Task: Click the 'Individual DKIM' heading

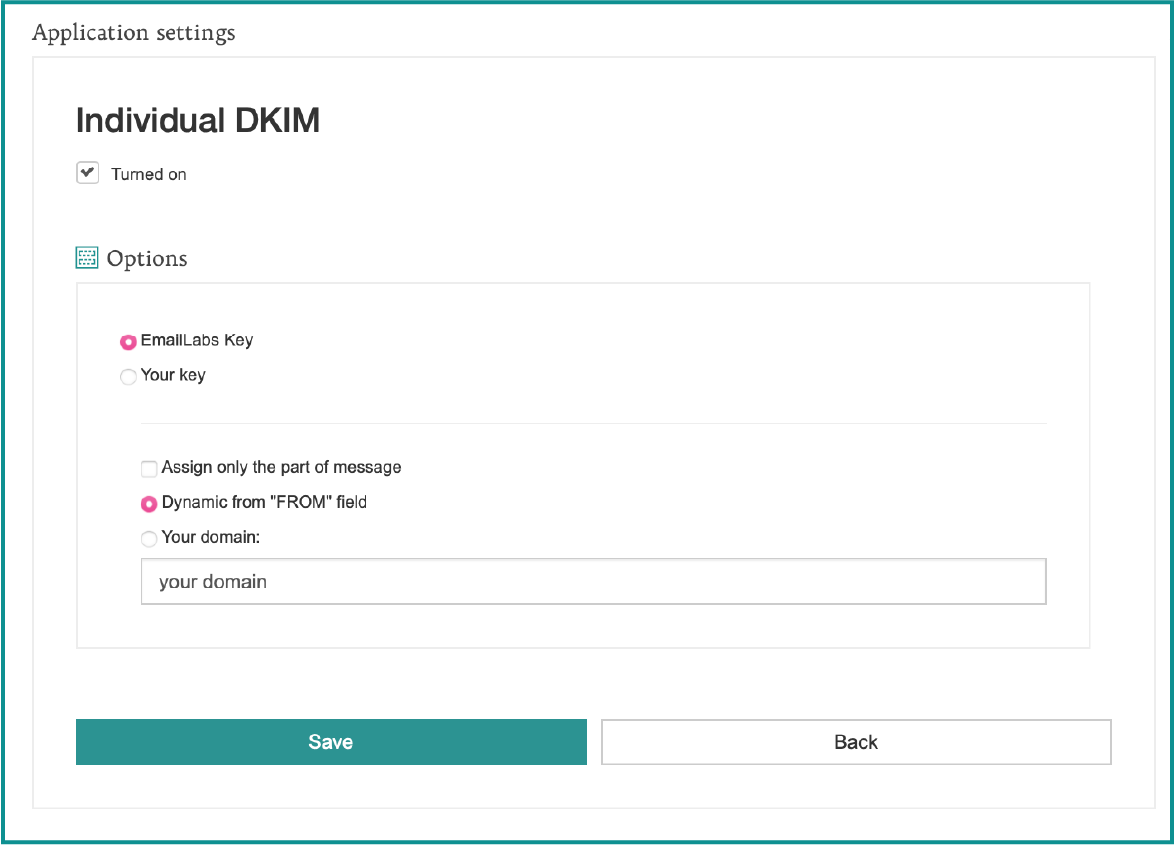Action: coord(197,120)
